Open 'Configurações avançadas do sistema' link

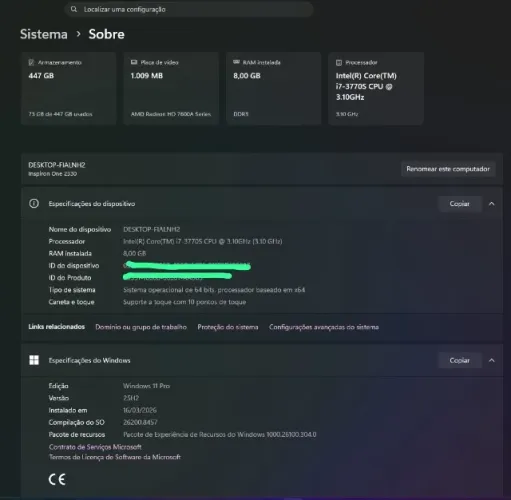[x=324, y=327]
